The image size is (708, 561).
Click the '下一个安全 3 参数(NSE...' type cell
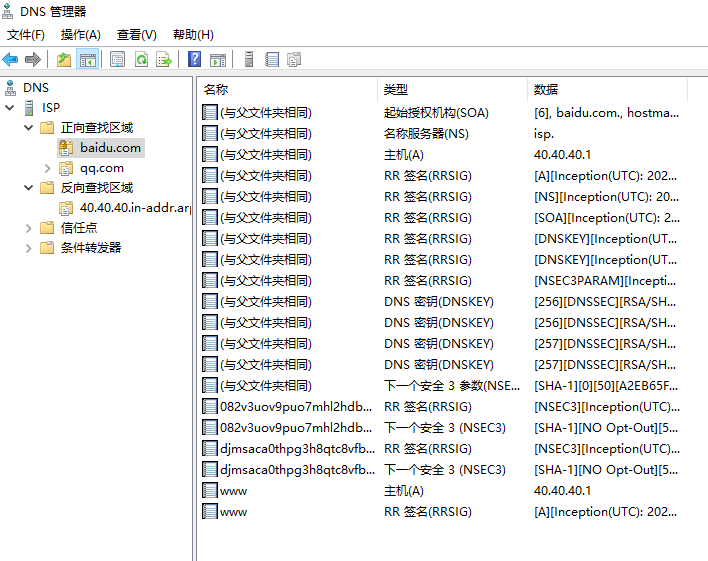coord(452,386)
